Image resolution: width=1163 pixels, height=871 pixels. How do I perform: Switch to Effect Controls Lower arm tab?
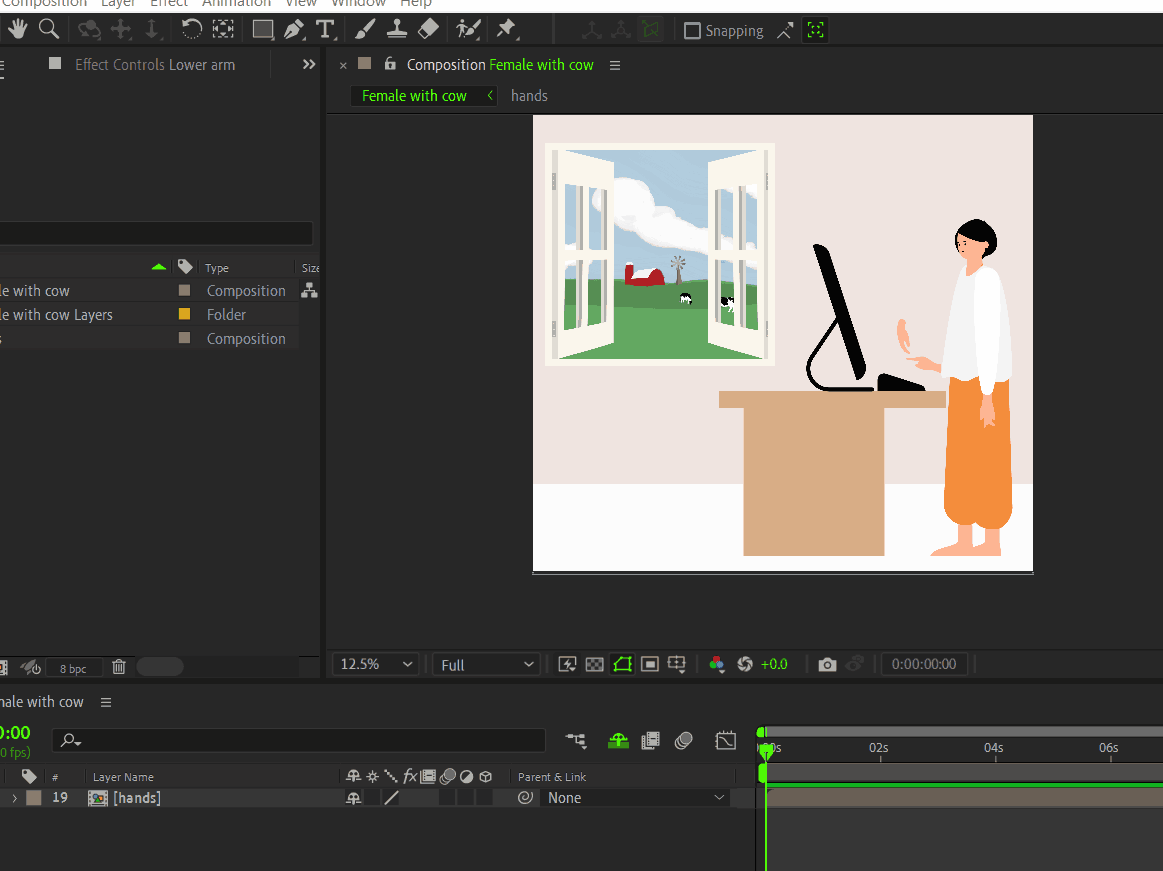(155, 65)
